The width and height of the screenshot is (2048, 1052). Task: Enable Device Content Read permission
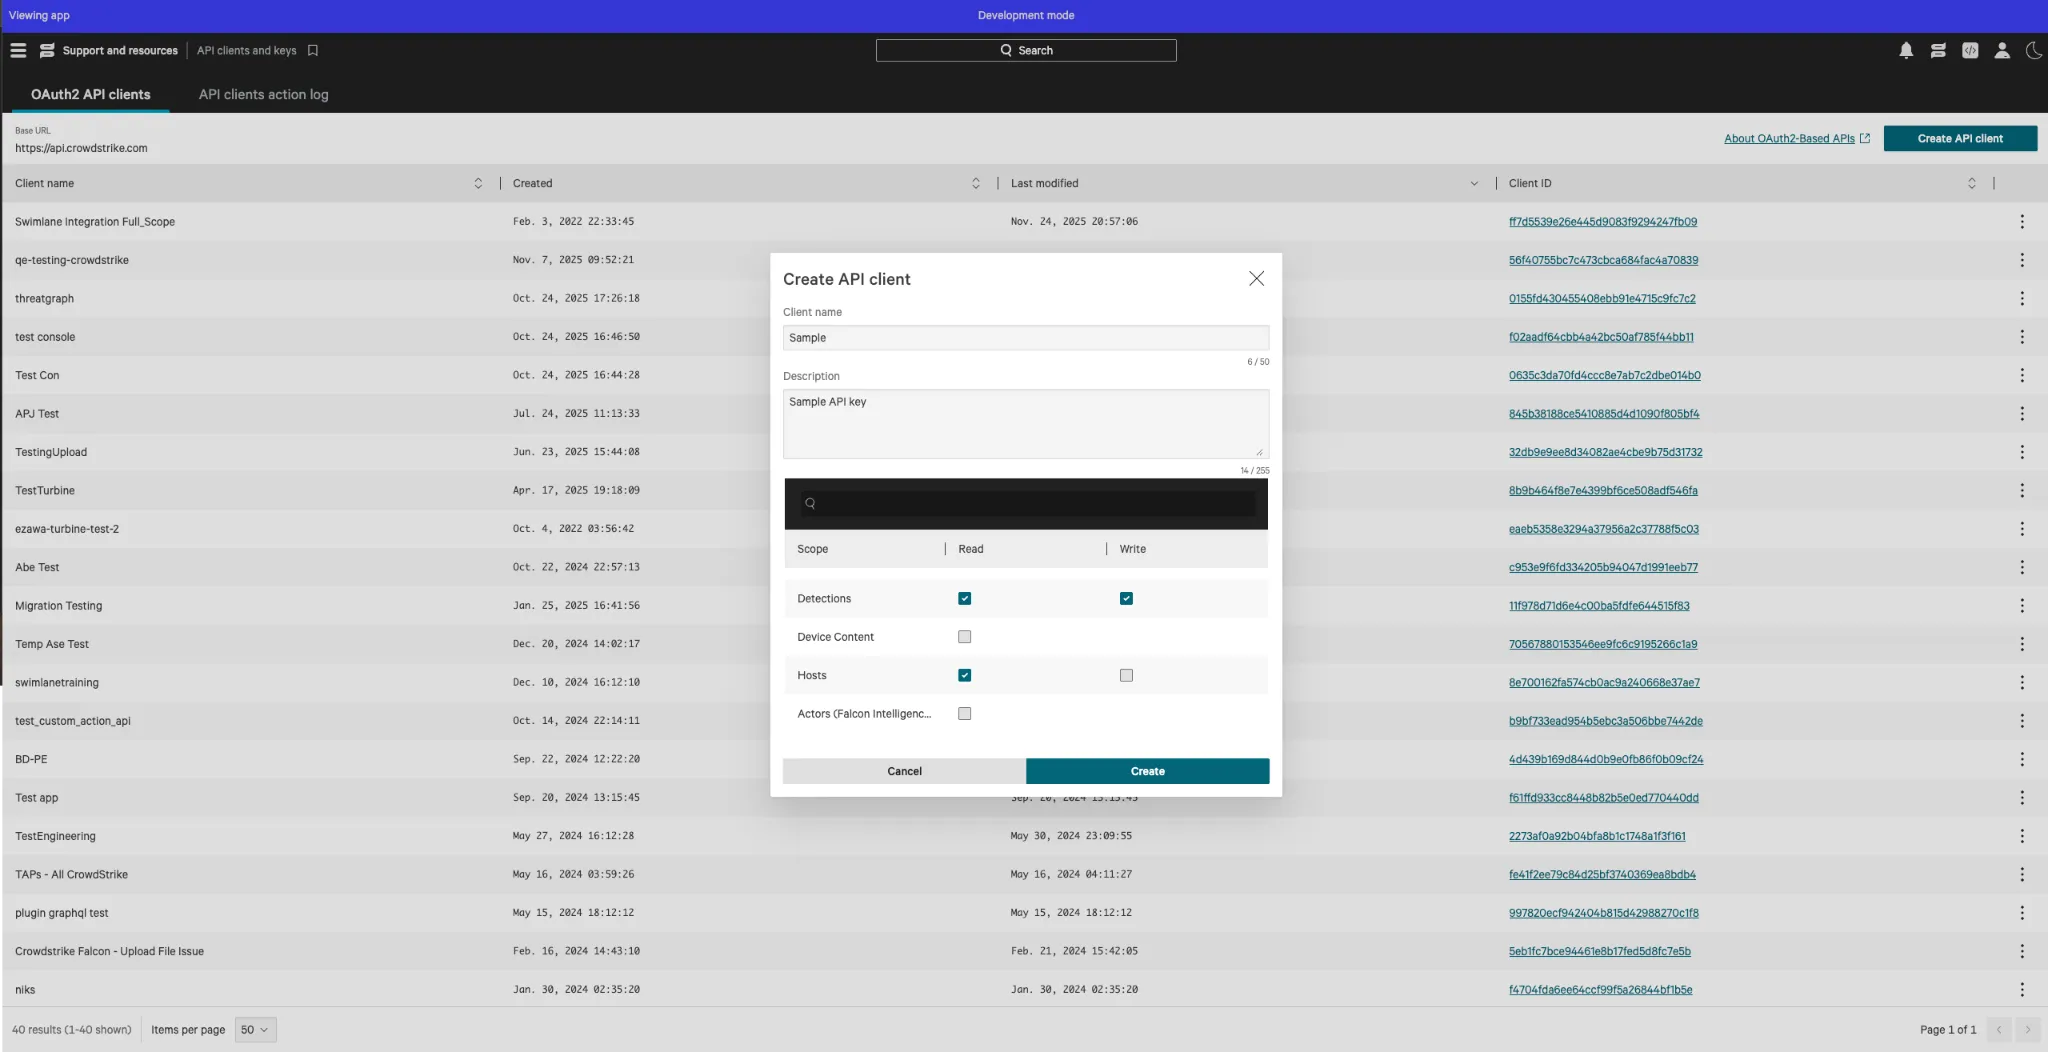[964, 637]
